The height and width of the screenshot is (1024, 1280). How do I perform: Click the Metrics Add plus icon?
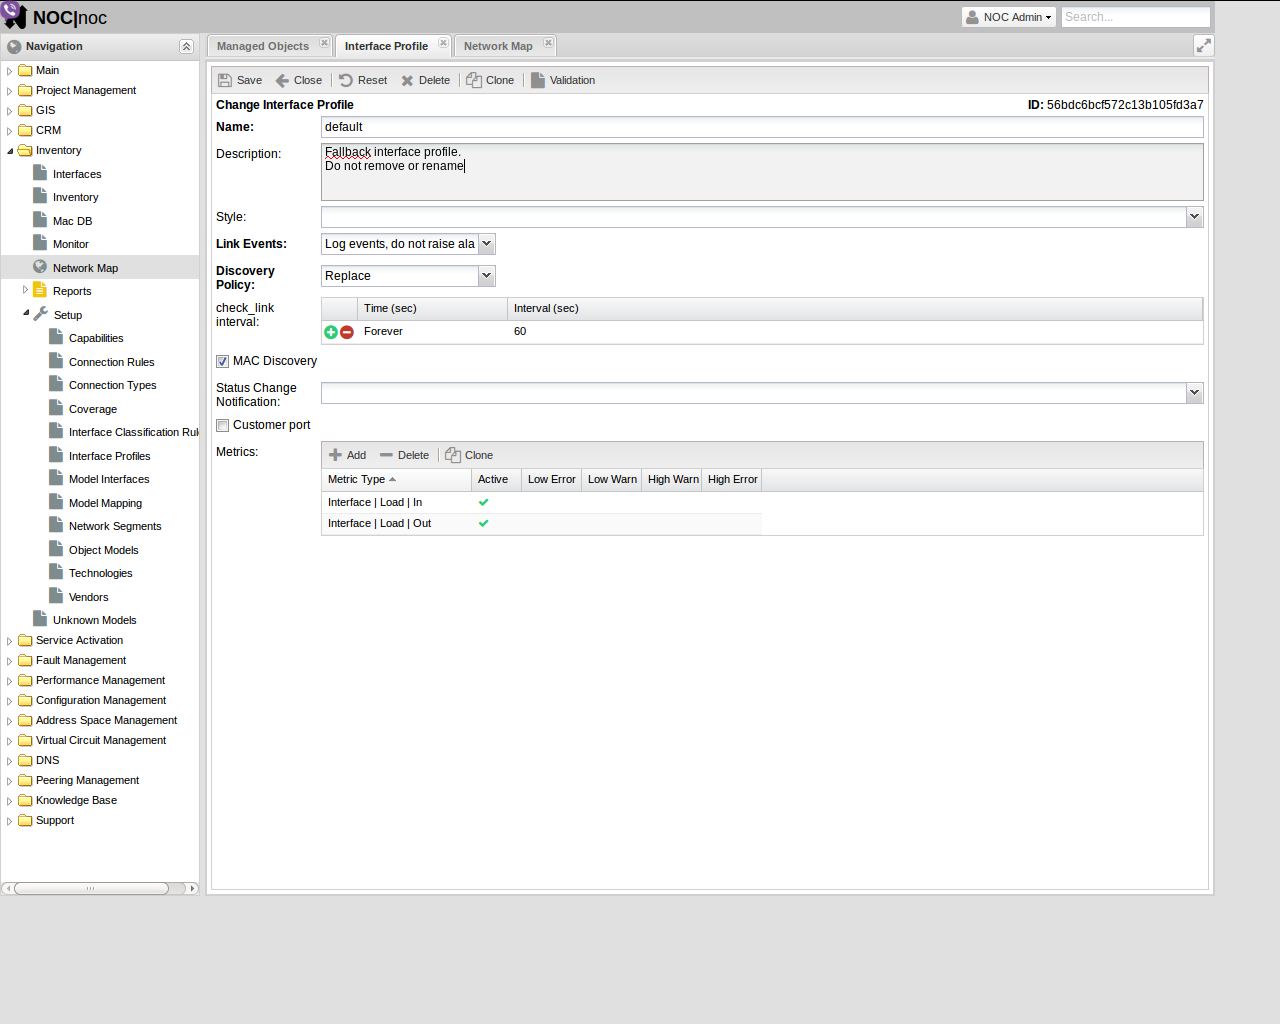pos(336,455)
